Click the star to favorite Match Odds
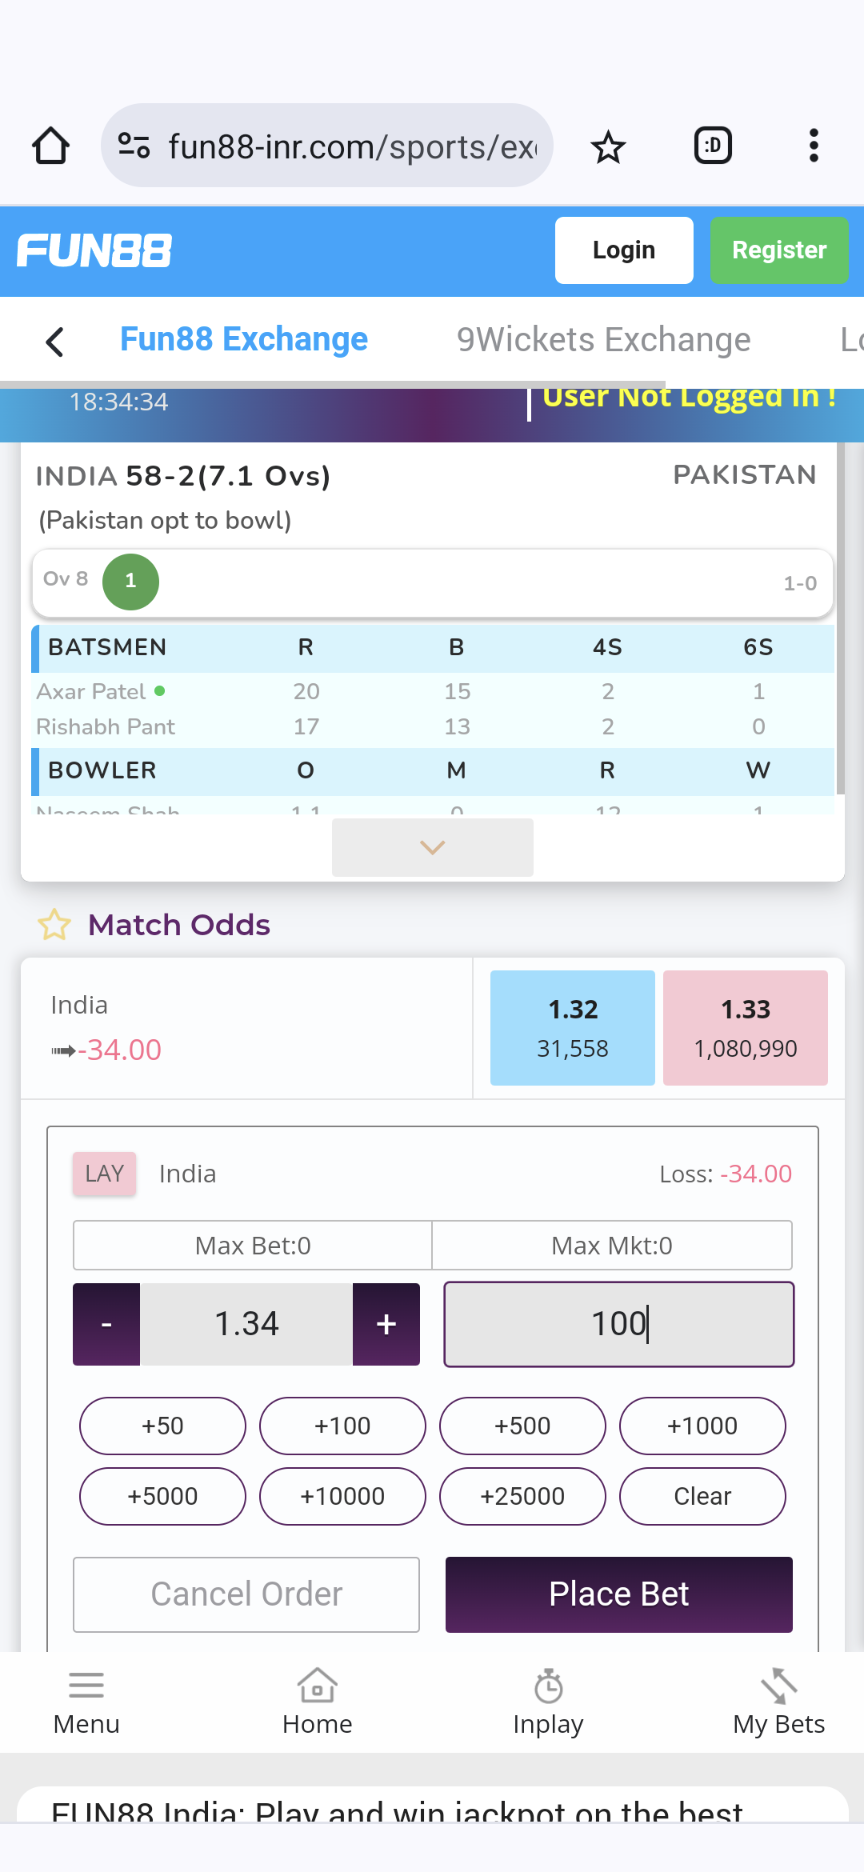 [x=53, y=925]
